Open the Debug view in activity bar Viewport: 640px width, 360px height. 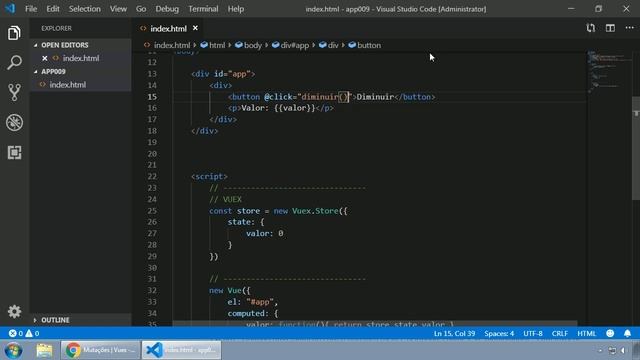click(x=14, y=122)
